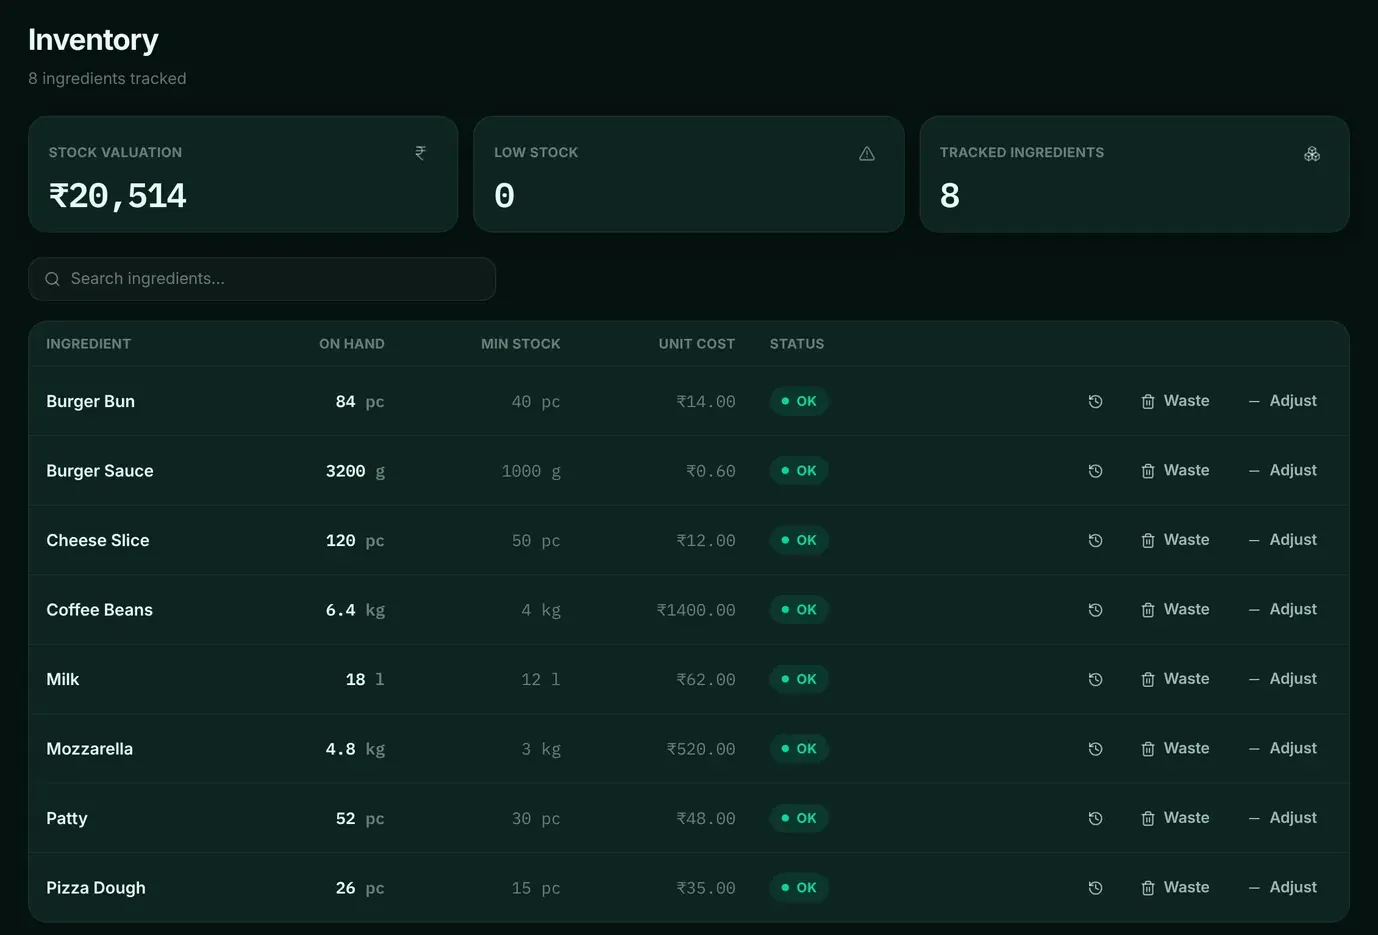Open history for Pizza Dough row
The height and width of the screenshot is (935, 1378).
pos(1095,887)
